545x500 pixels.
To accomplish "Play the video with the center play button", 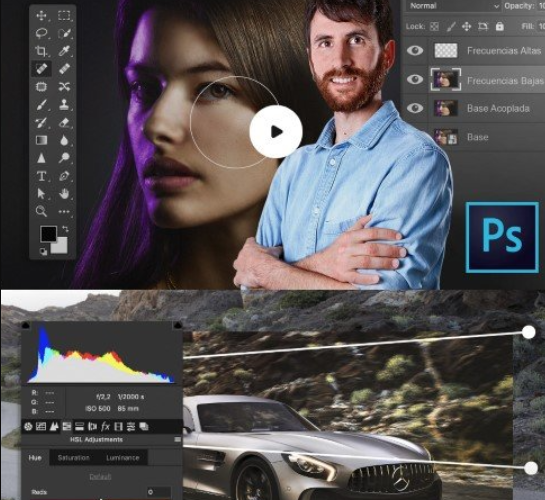I will tap(276, 132).
